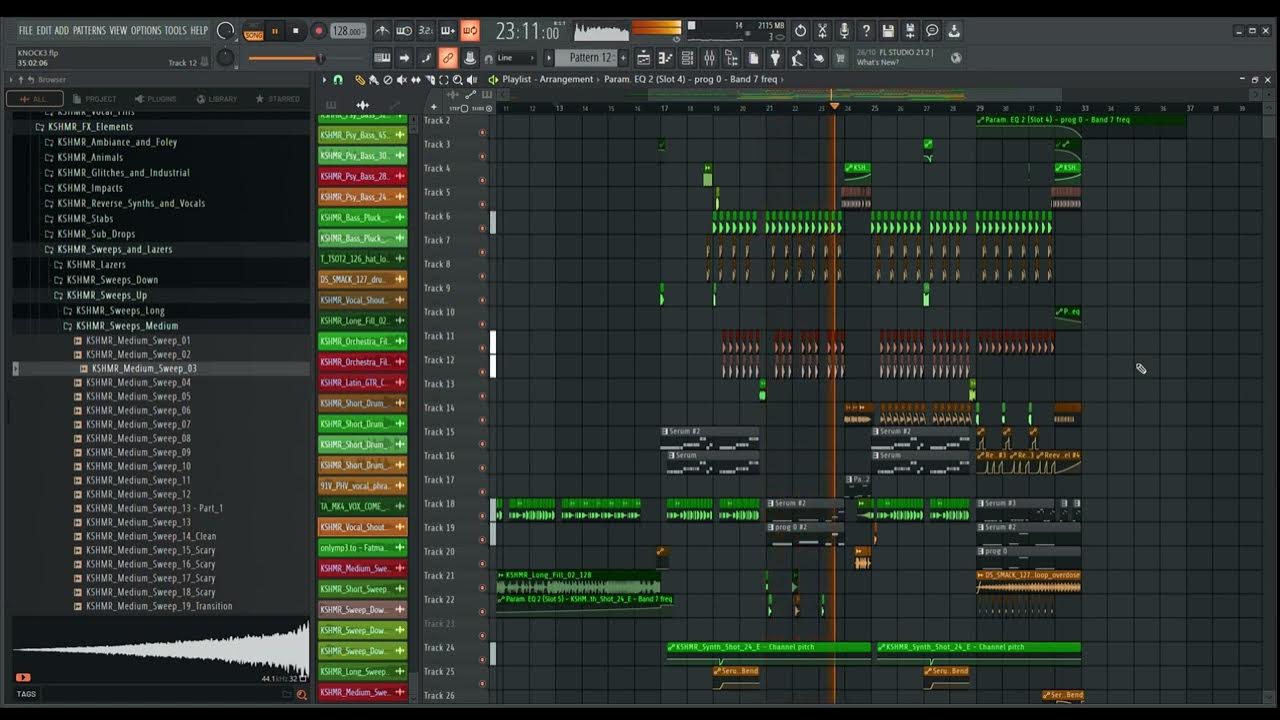Click the microphone one-click recording icon

coord(844,31)
